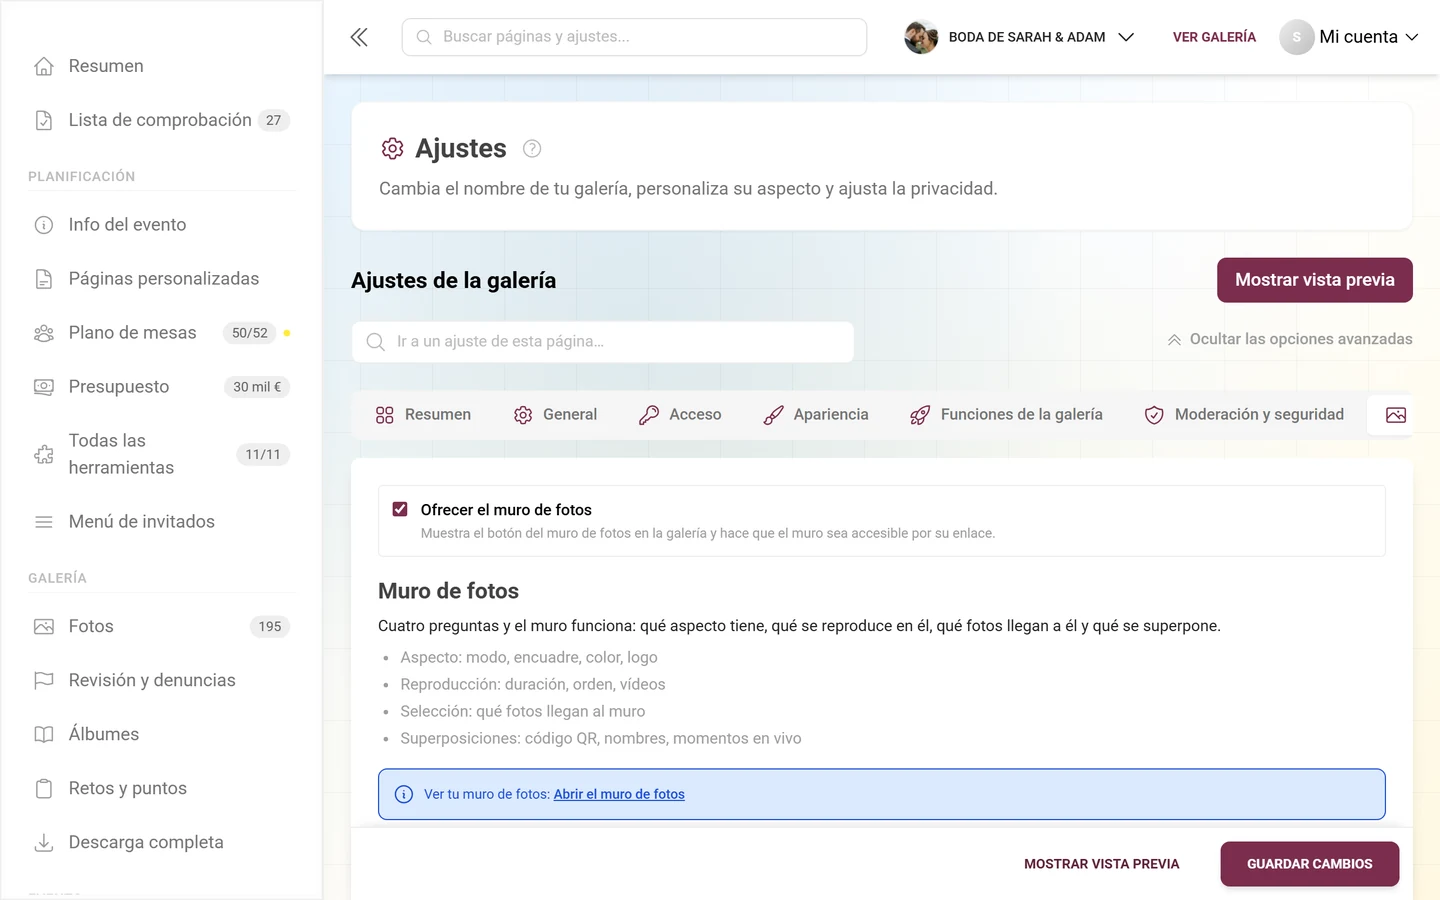Click the Plano de mesas people icon

coord(44,333)
